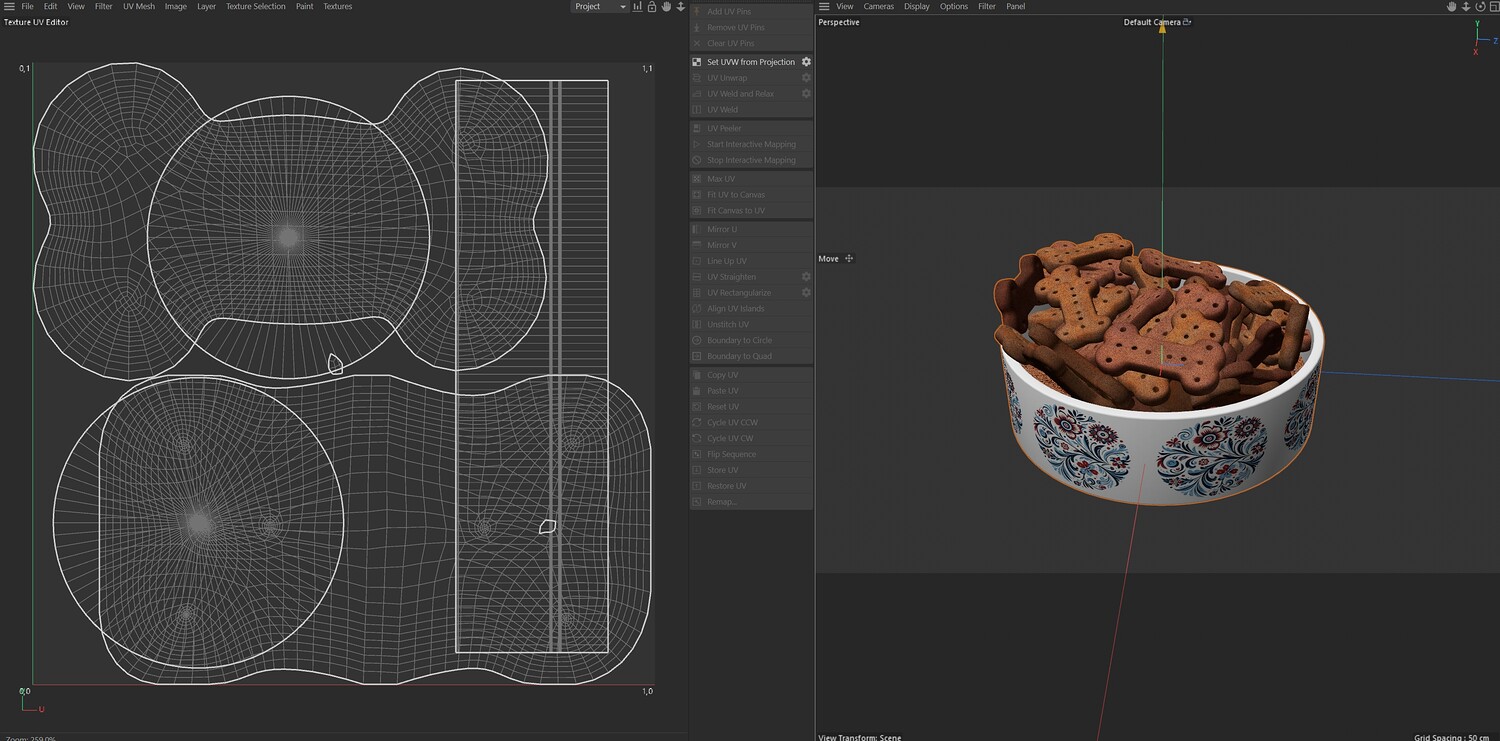This screenshot has width=1500, height=741.
Task: Click the histogram icon beside Project dropdown
Action: pos(638,6)
